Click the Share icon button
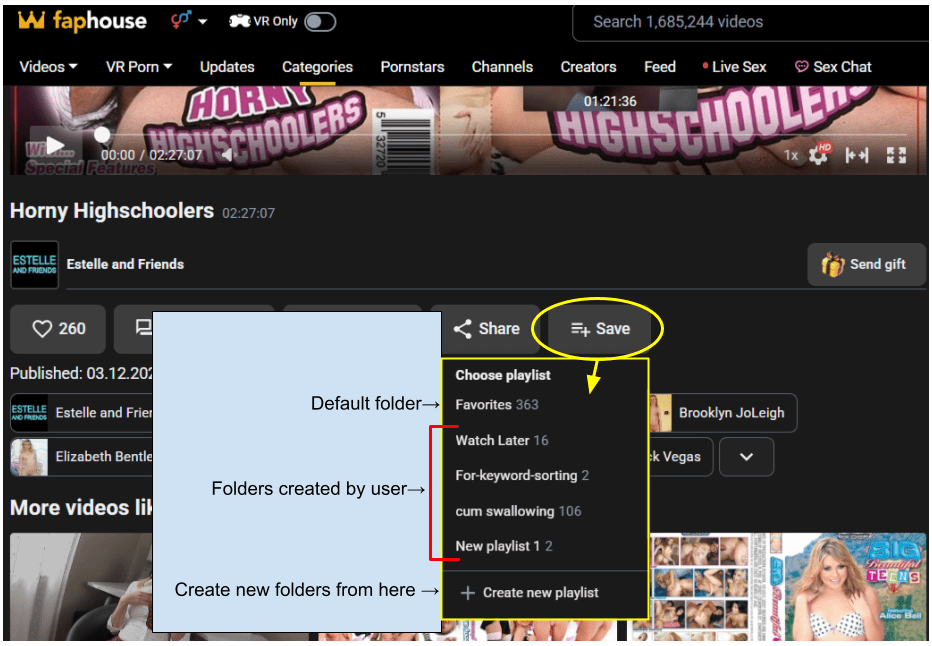This screenshot has width=932, height=646. (x=486, y=329)
